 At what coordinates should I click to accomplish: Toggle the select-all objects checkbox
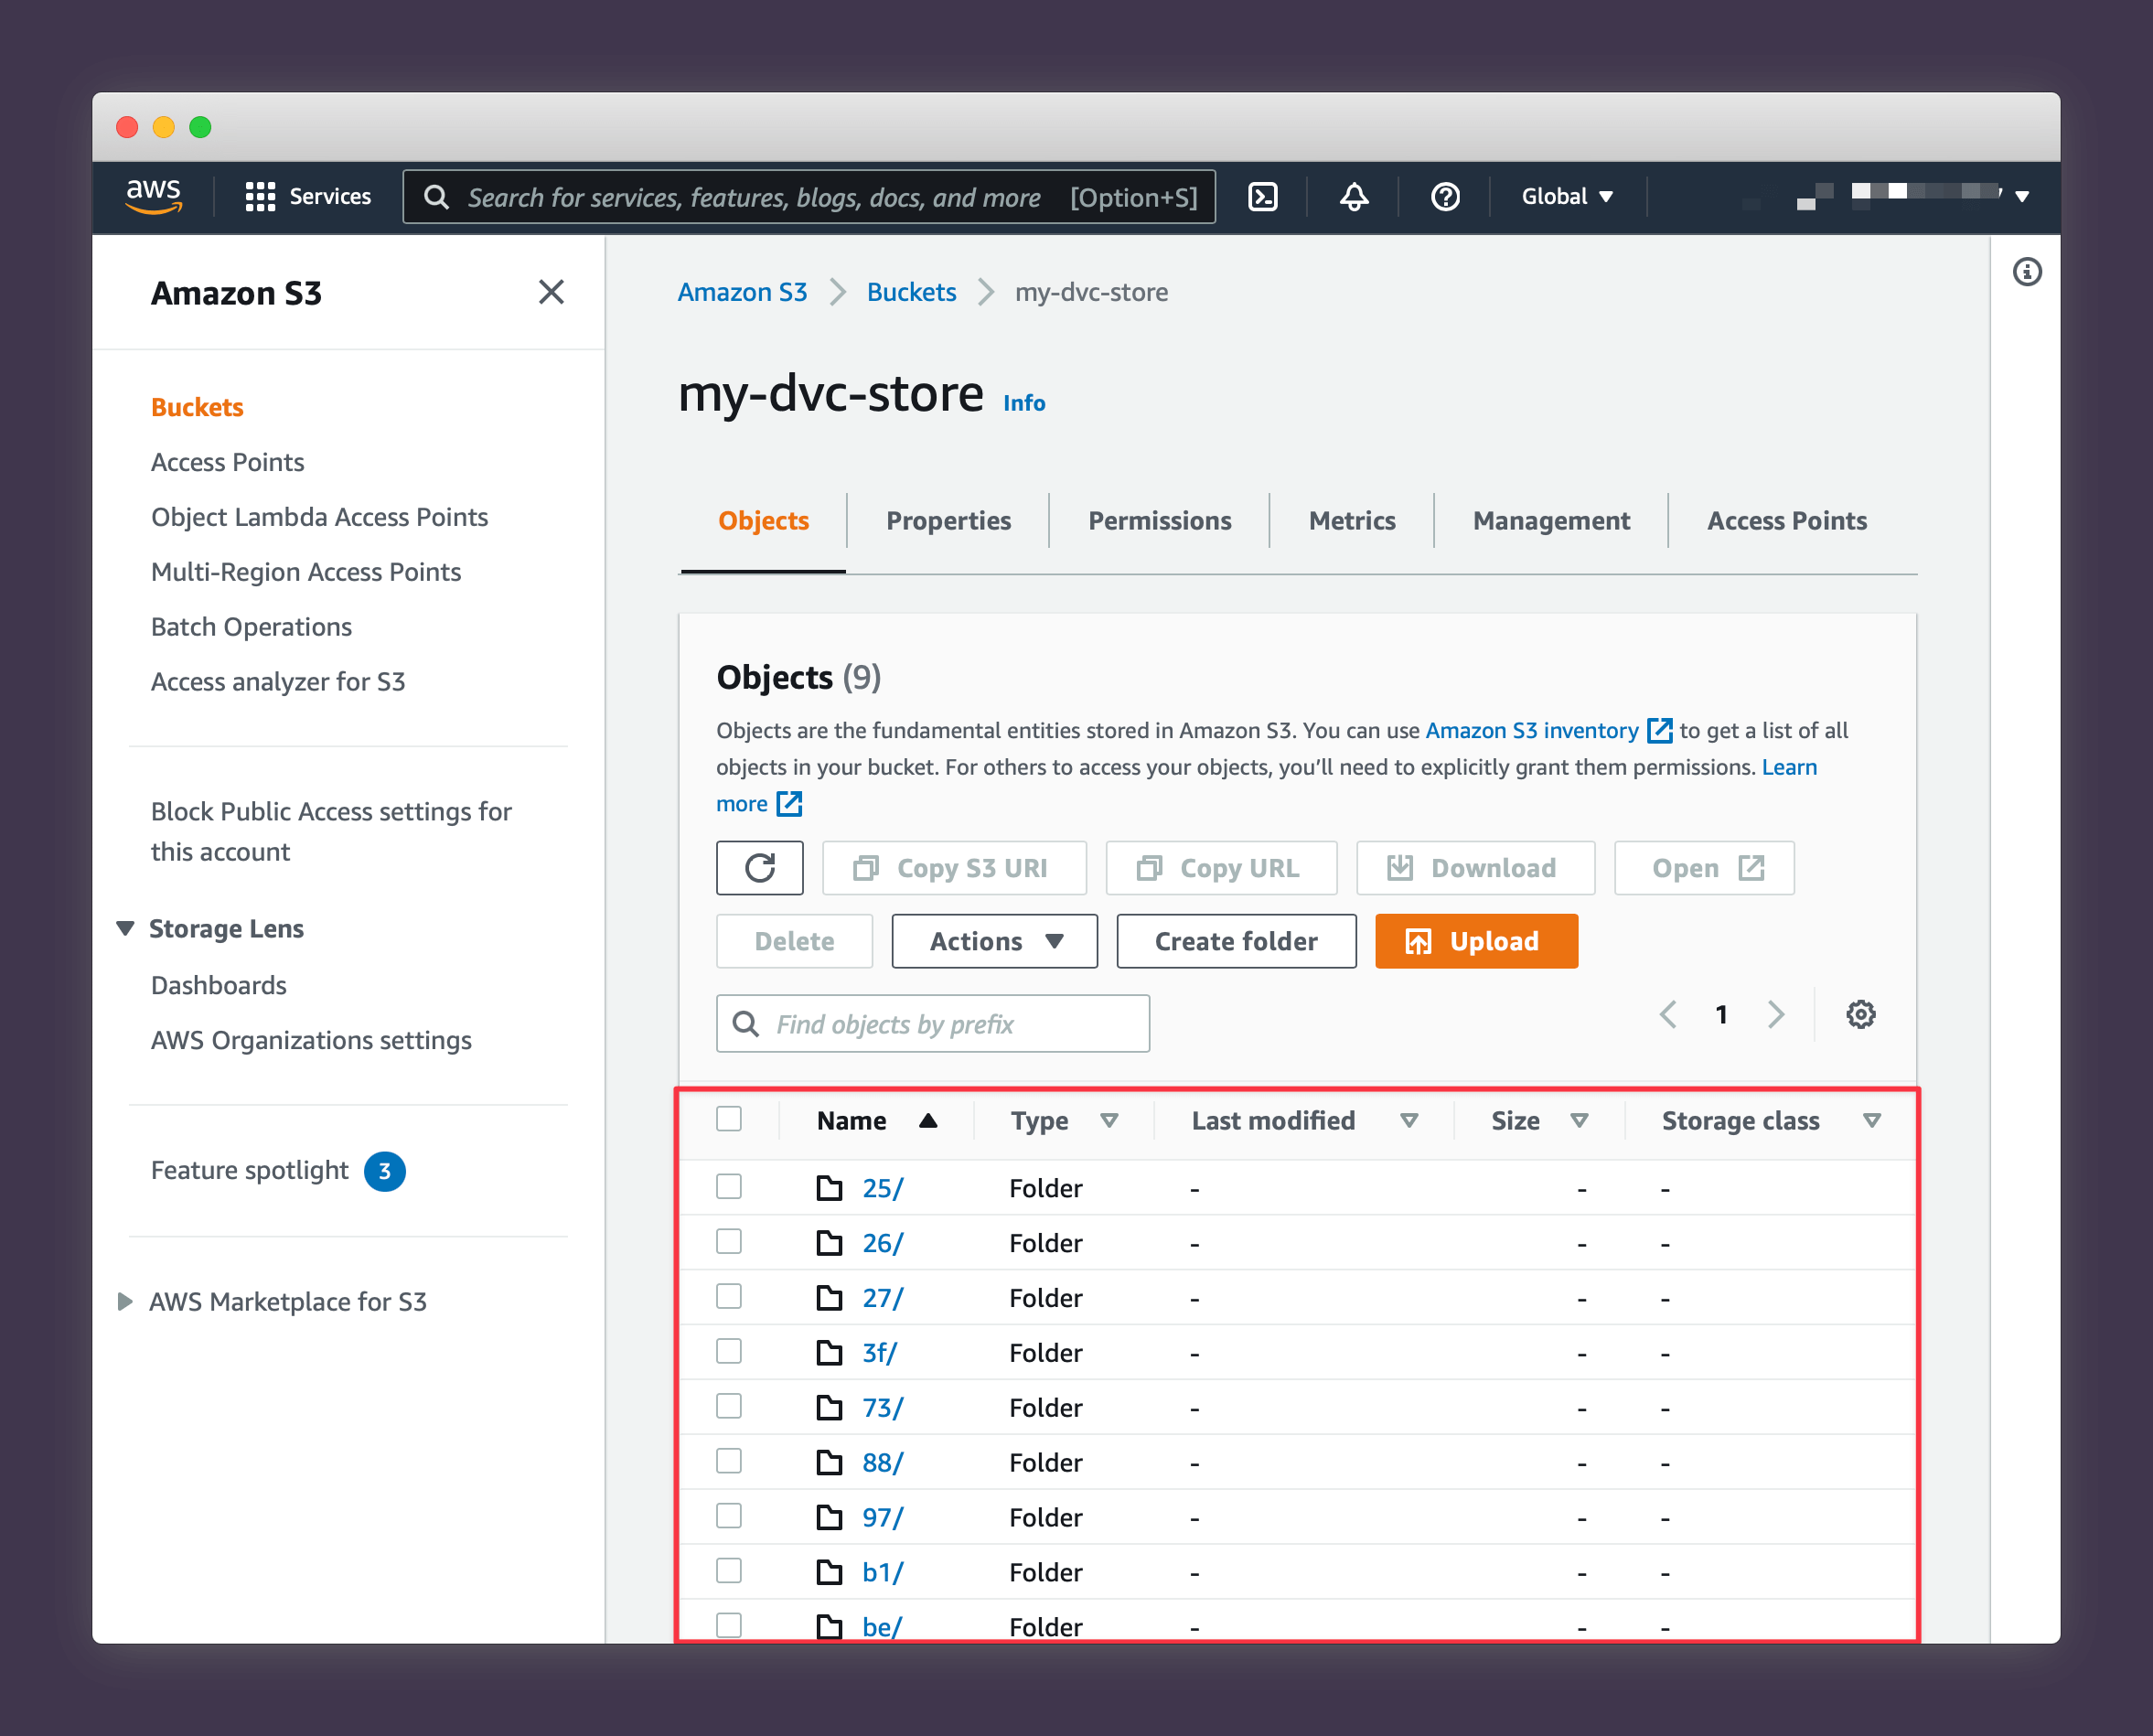[x=729, y=1119]
